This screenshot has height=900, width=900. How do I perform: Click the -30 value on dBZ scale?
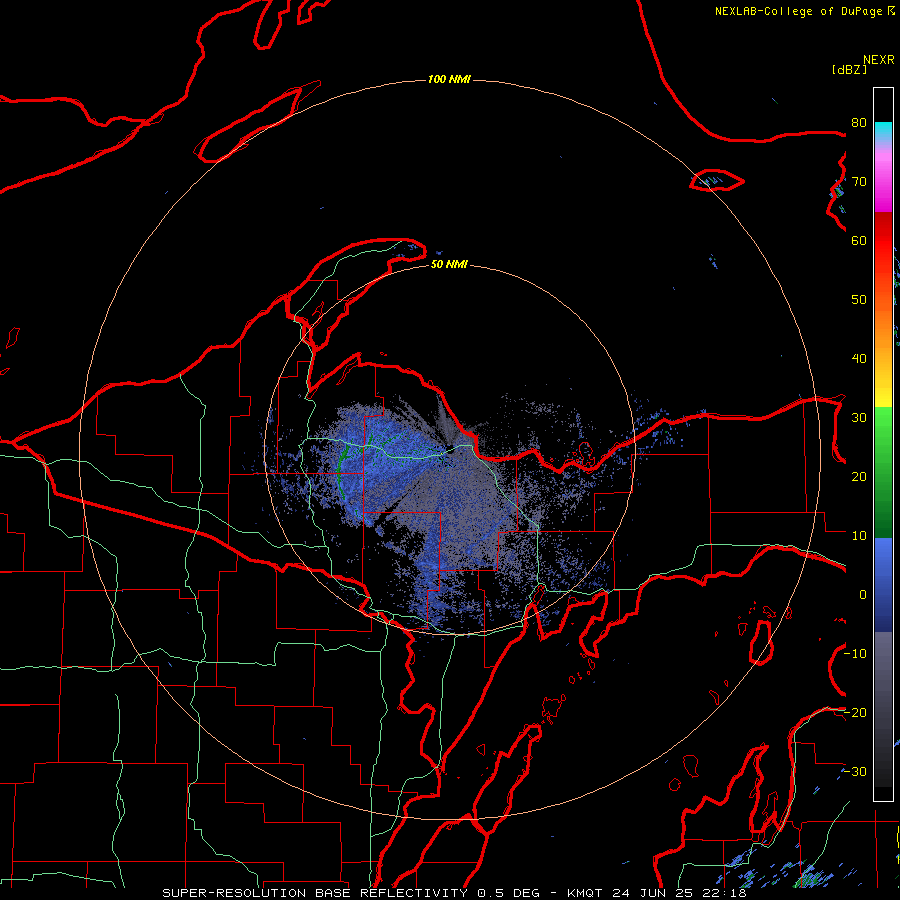(855, 772)
